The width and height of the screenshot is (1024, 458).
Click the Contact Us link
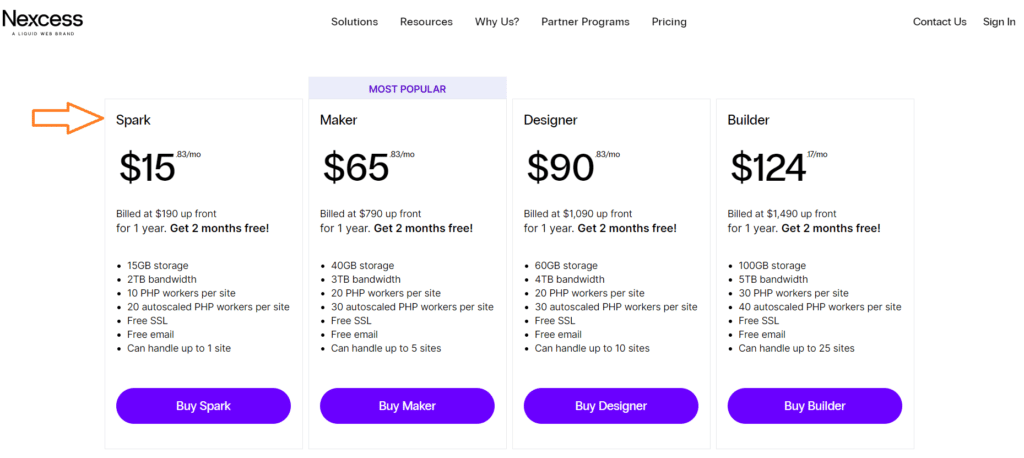939,22
